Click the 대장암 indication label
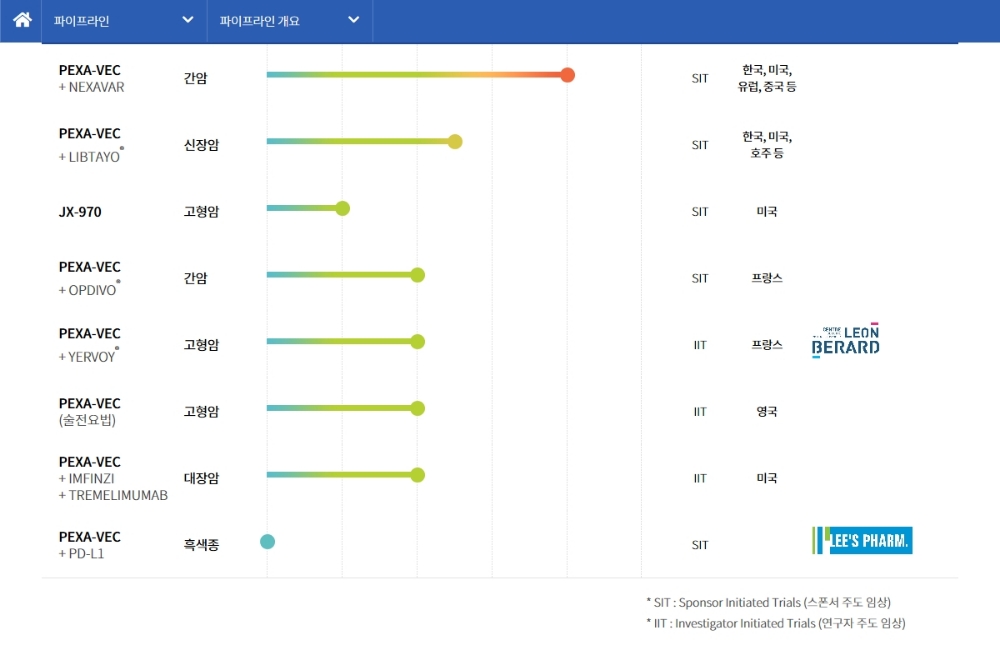This screenshot has width=1000, height=645. (201, 478)
